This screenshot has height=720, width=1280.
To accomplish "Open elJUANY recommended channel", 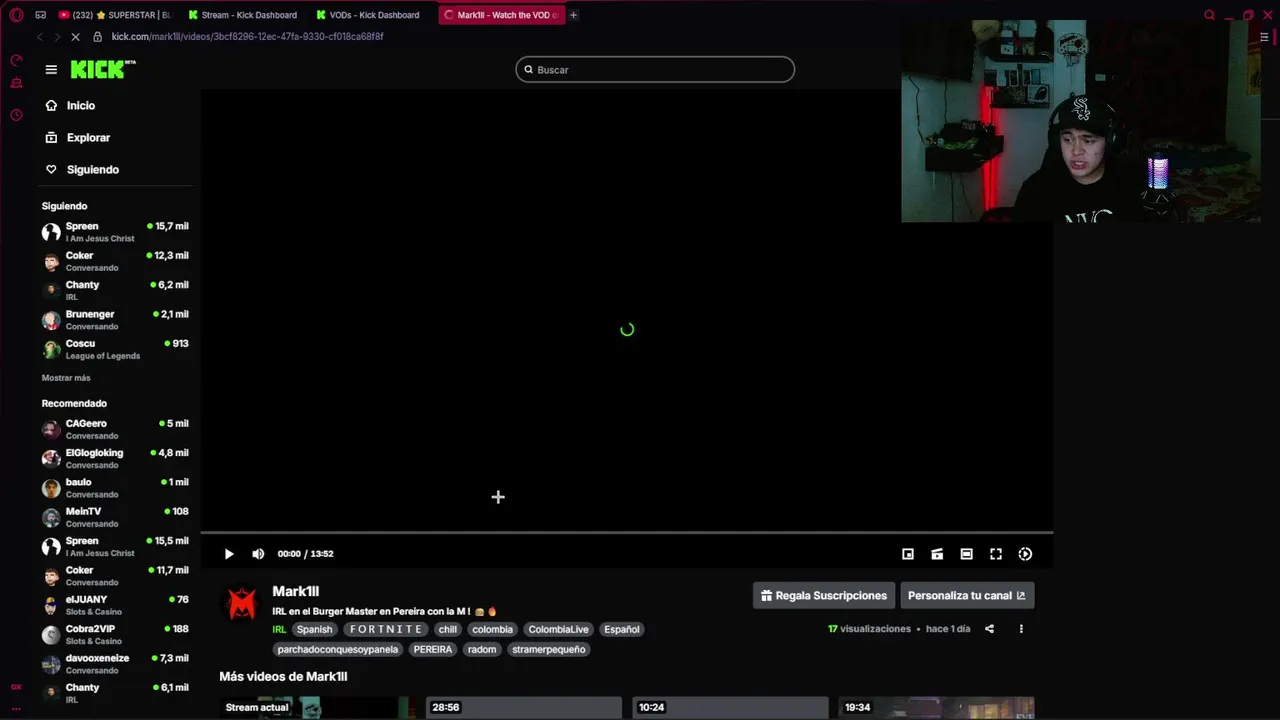I will (115, 605).
